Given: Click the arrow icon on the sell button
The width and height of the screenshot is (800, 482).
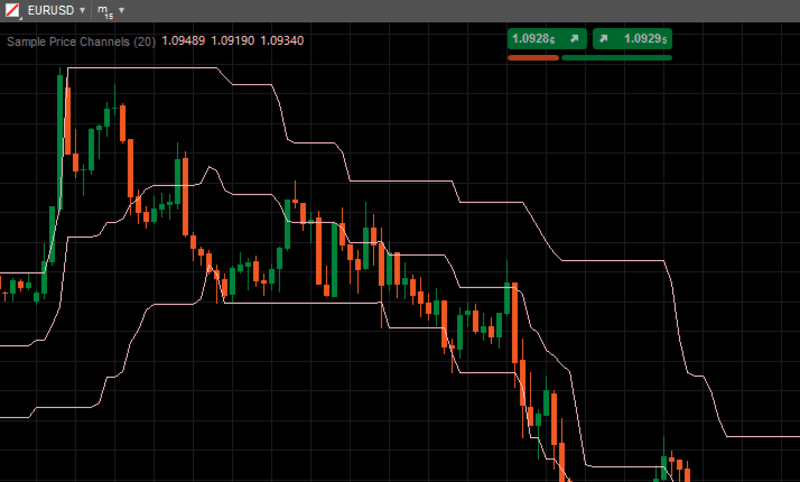Looking at the screenshot, I should (574, 39).
